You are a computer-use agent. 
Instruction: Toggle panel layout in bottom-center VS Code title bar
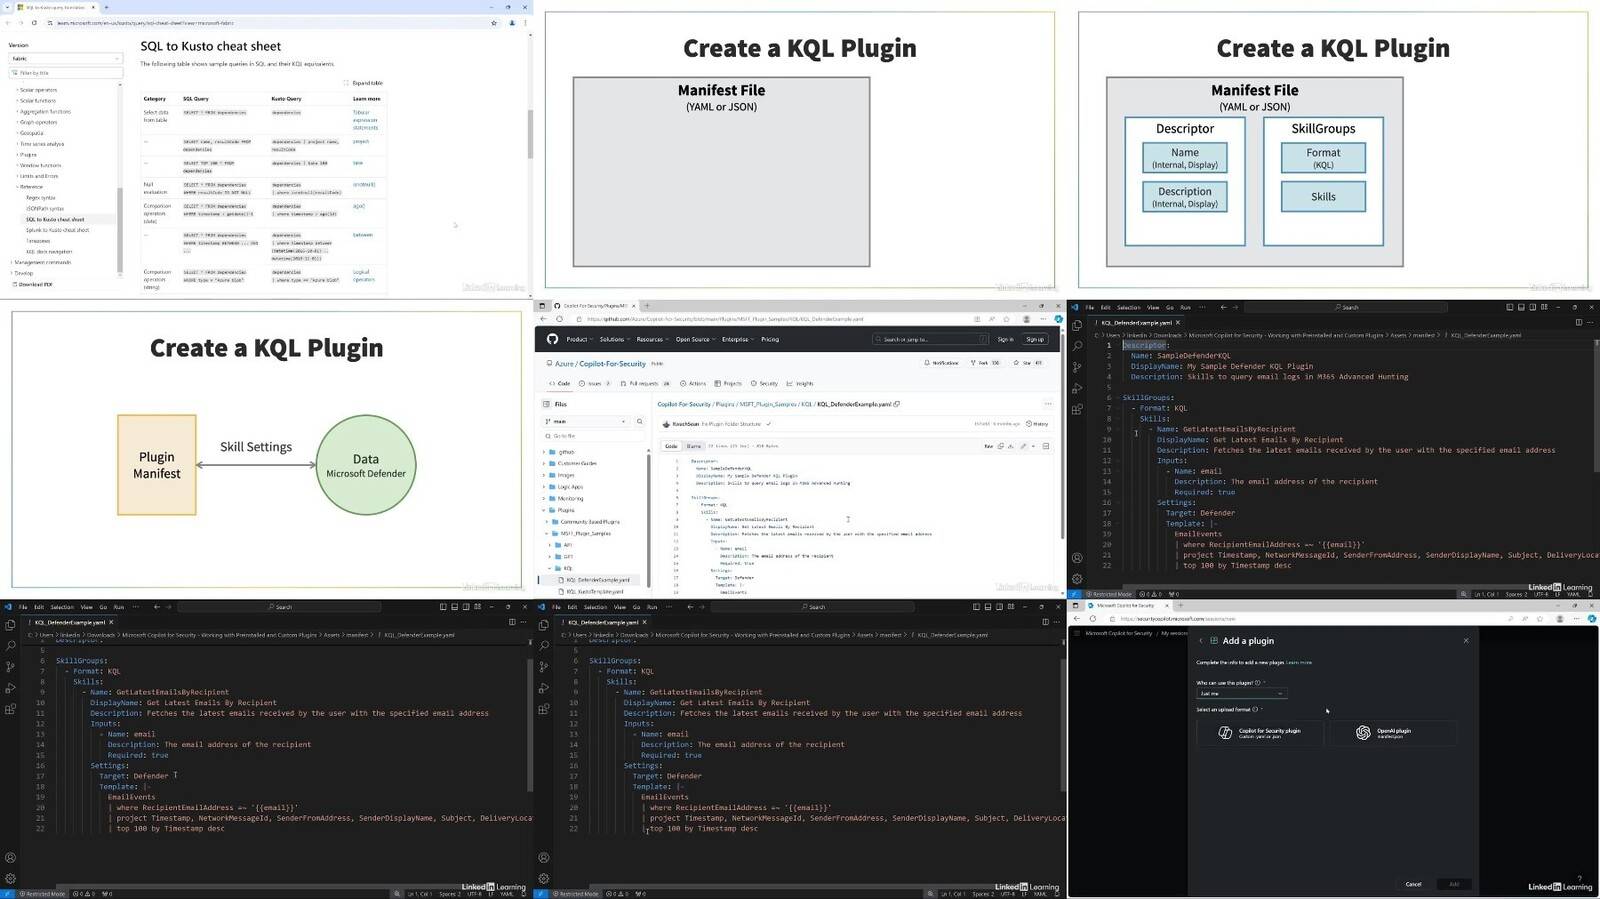tap(987, 607)
